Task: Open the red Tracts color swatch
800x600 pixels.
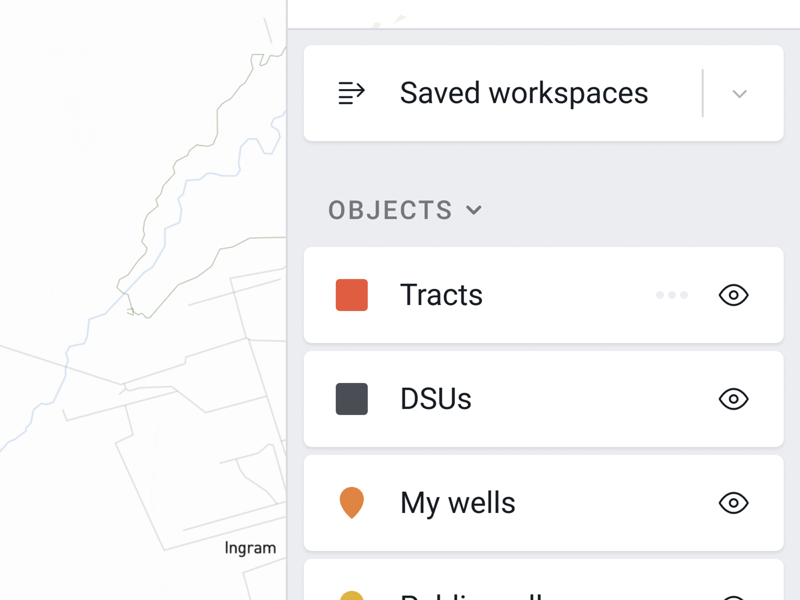Action: pos(352,295)
